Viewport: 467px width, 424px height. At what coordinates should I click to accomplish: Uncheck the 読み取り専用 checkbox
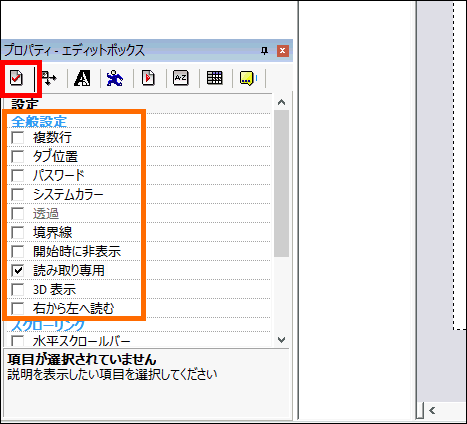(17, 270)
